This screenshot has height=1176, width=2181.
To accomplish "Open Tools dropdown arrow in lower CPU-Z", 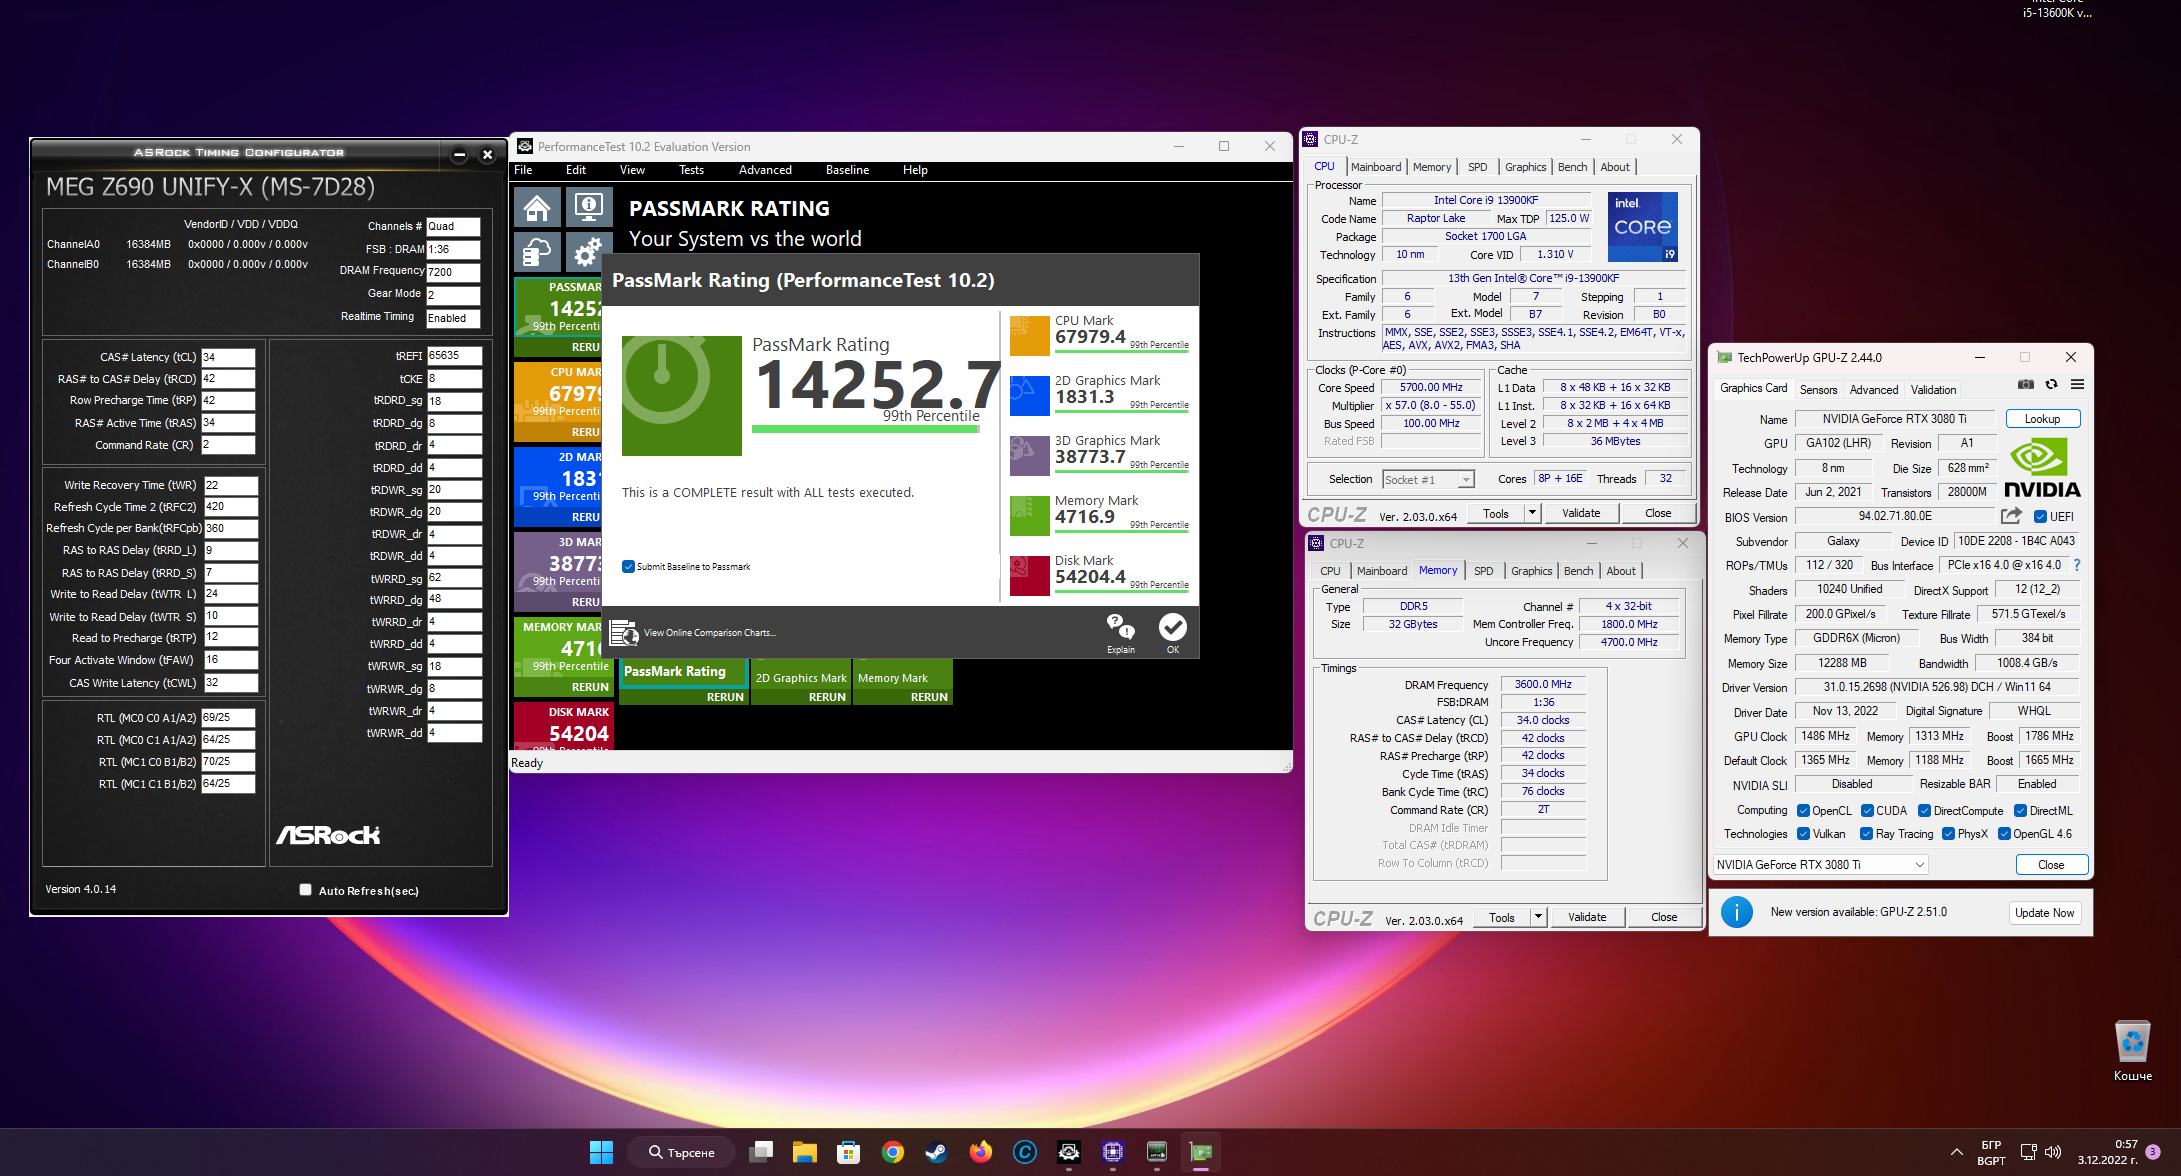I will [1537, 917].
